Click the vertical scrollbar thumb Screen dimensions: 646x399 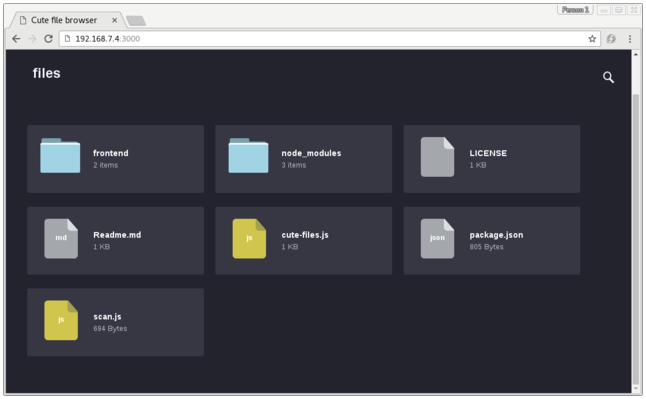click(636, 239)
